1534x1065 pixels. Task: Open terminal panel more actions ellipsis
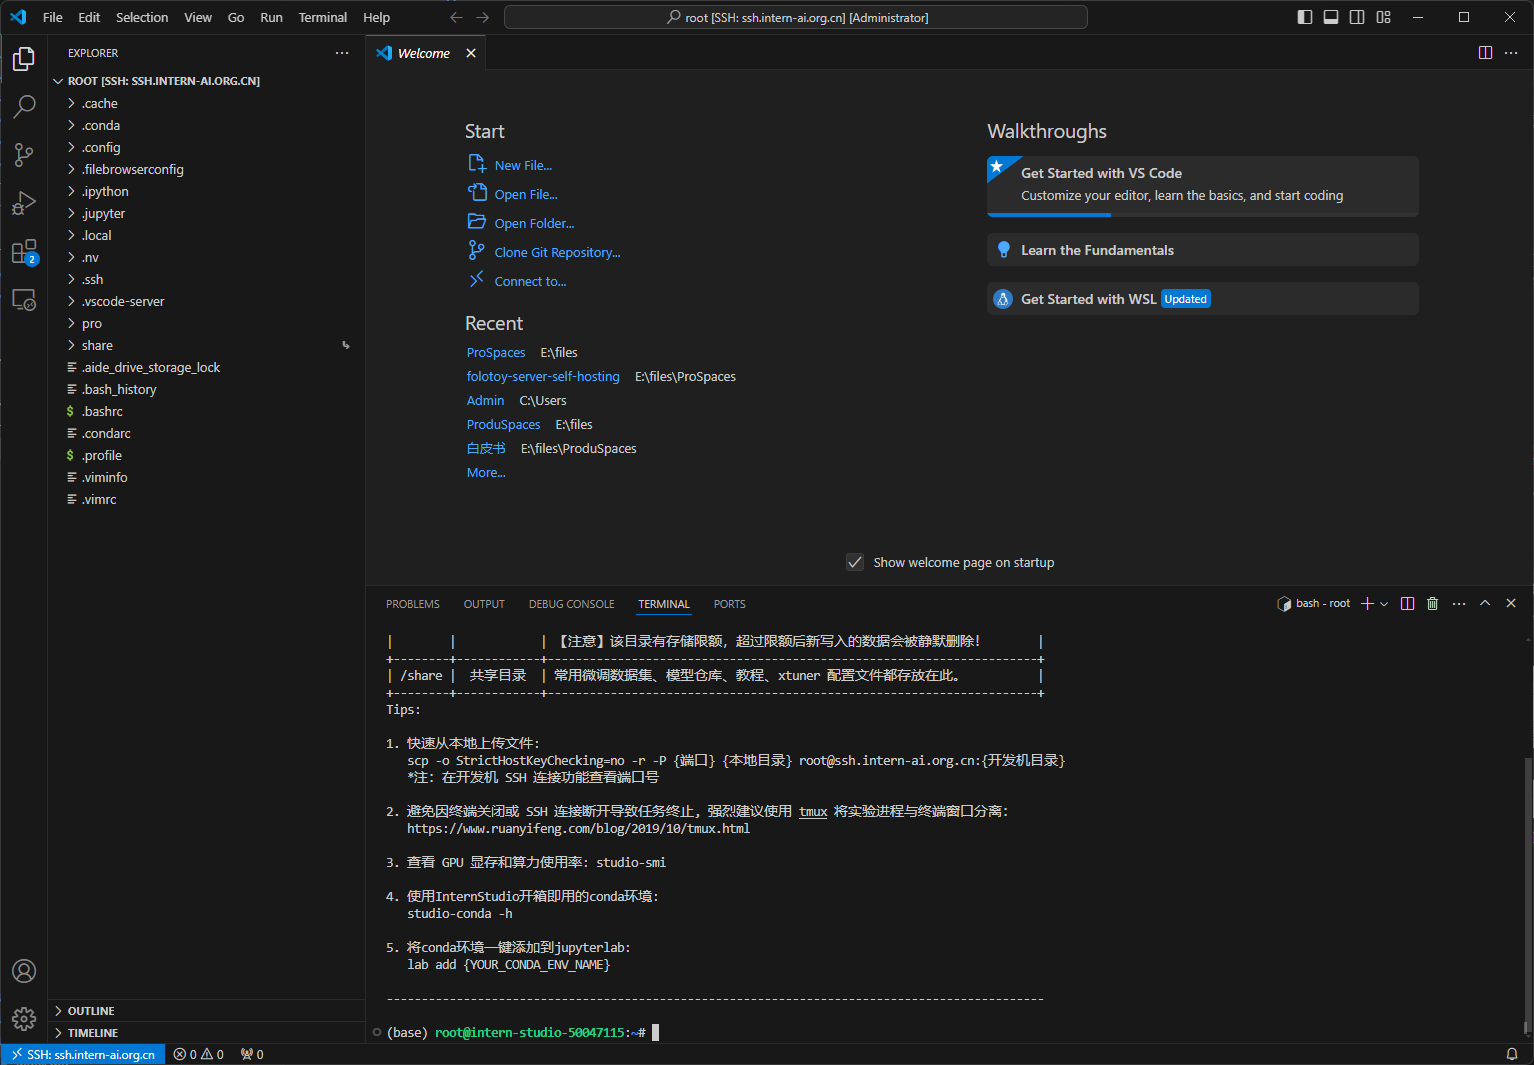pyautogui.click(x=1459, y=604)
